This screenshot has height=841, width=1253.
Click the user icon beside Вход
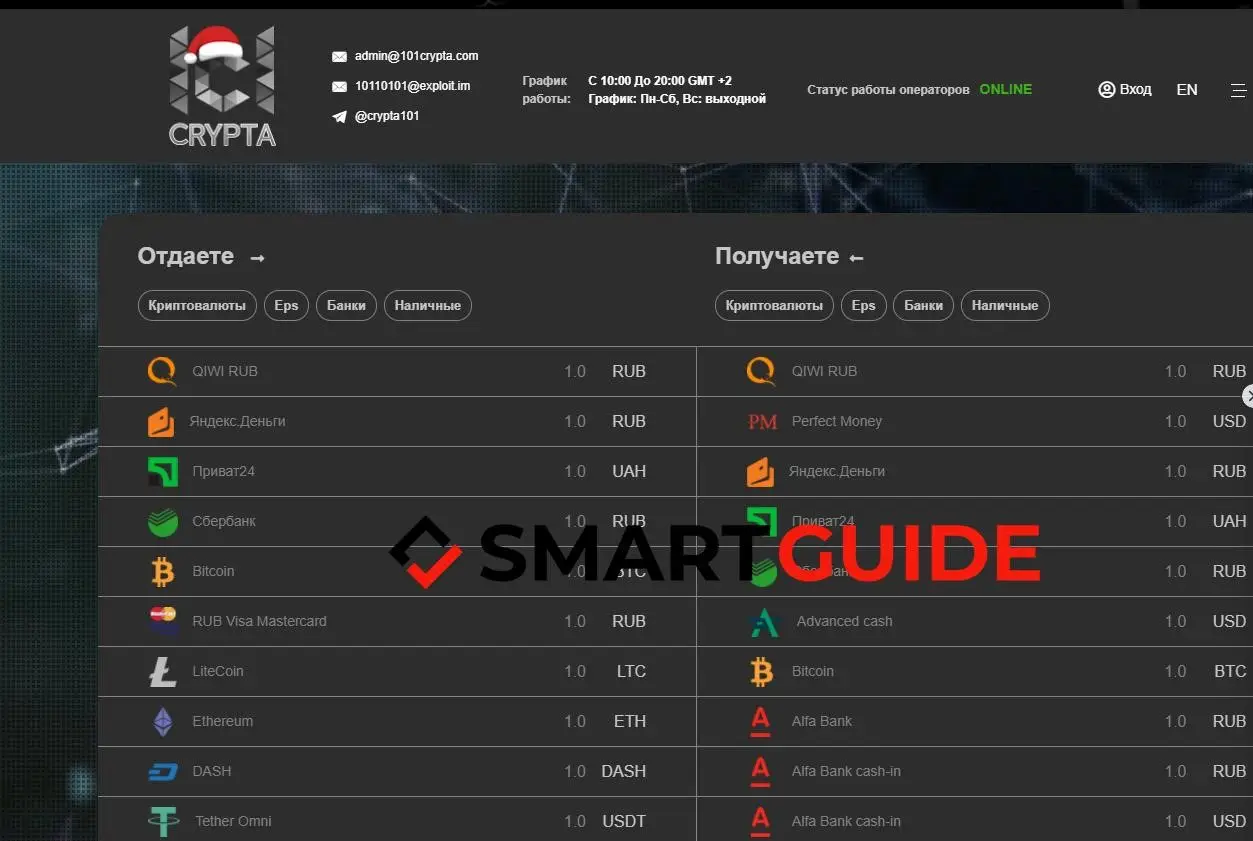(1106, 89)
